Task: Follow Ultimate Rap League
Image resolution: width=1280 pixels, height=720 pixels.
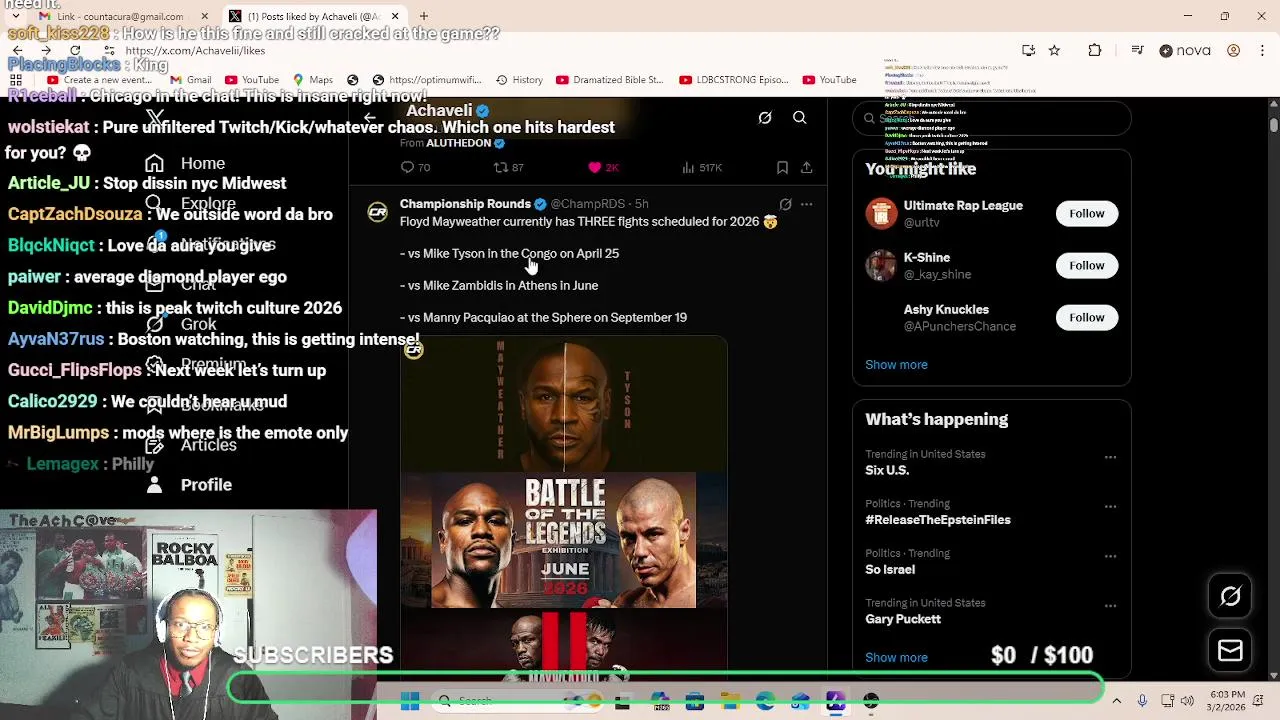Action: pyautogui.click(x=1086, y=214)
